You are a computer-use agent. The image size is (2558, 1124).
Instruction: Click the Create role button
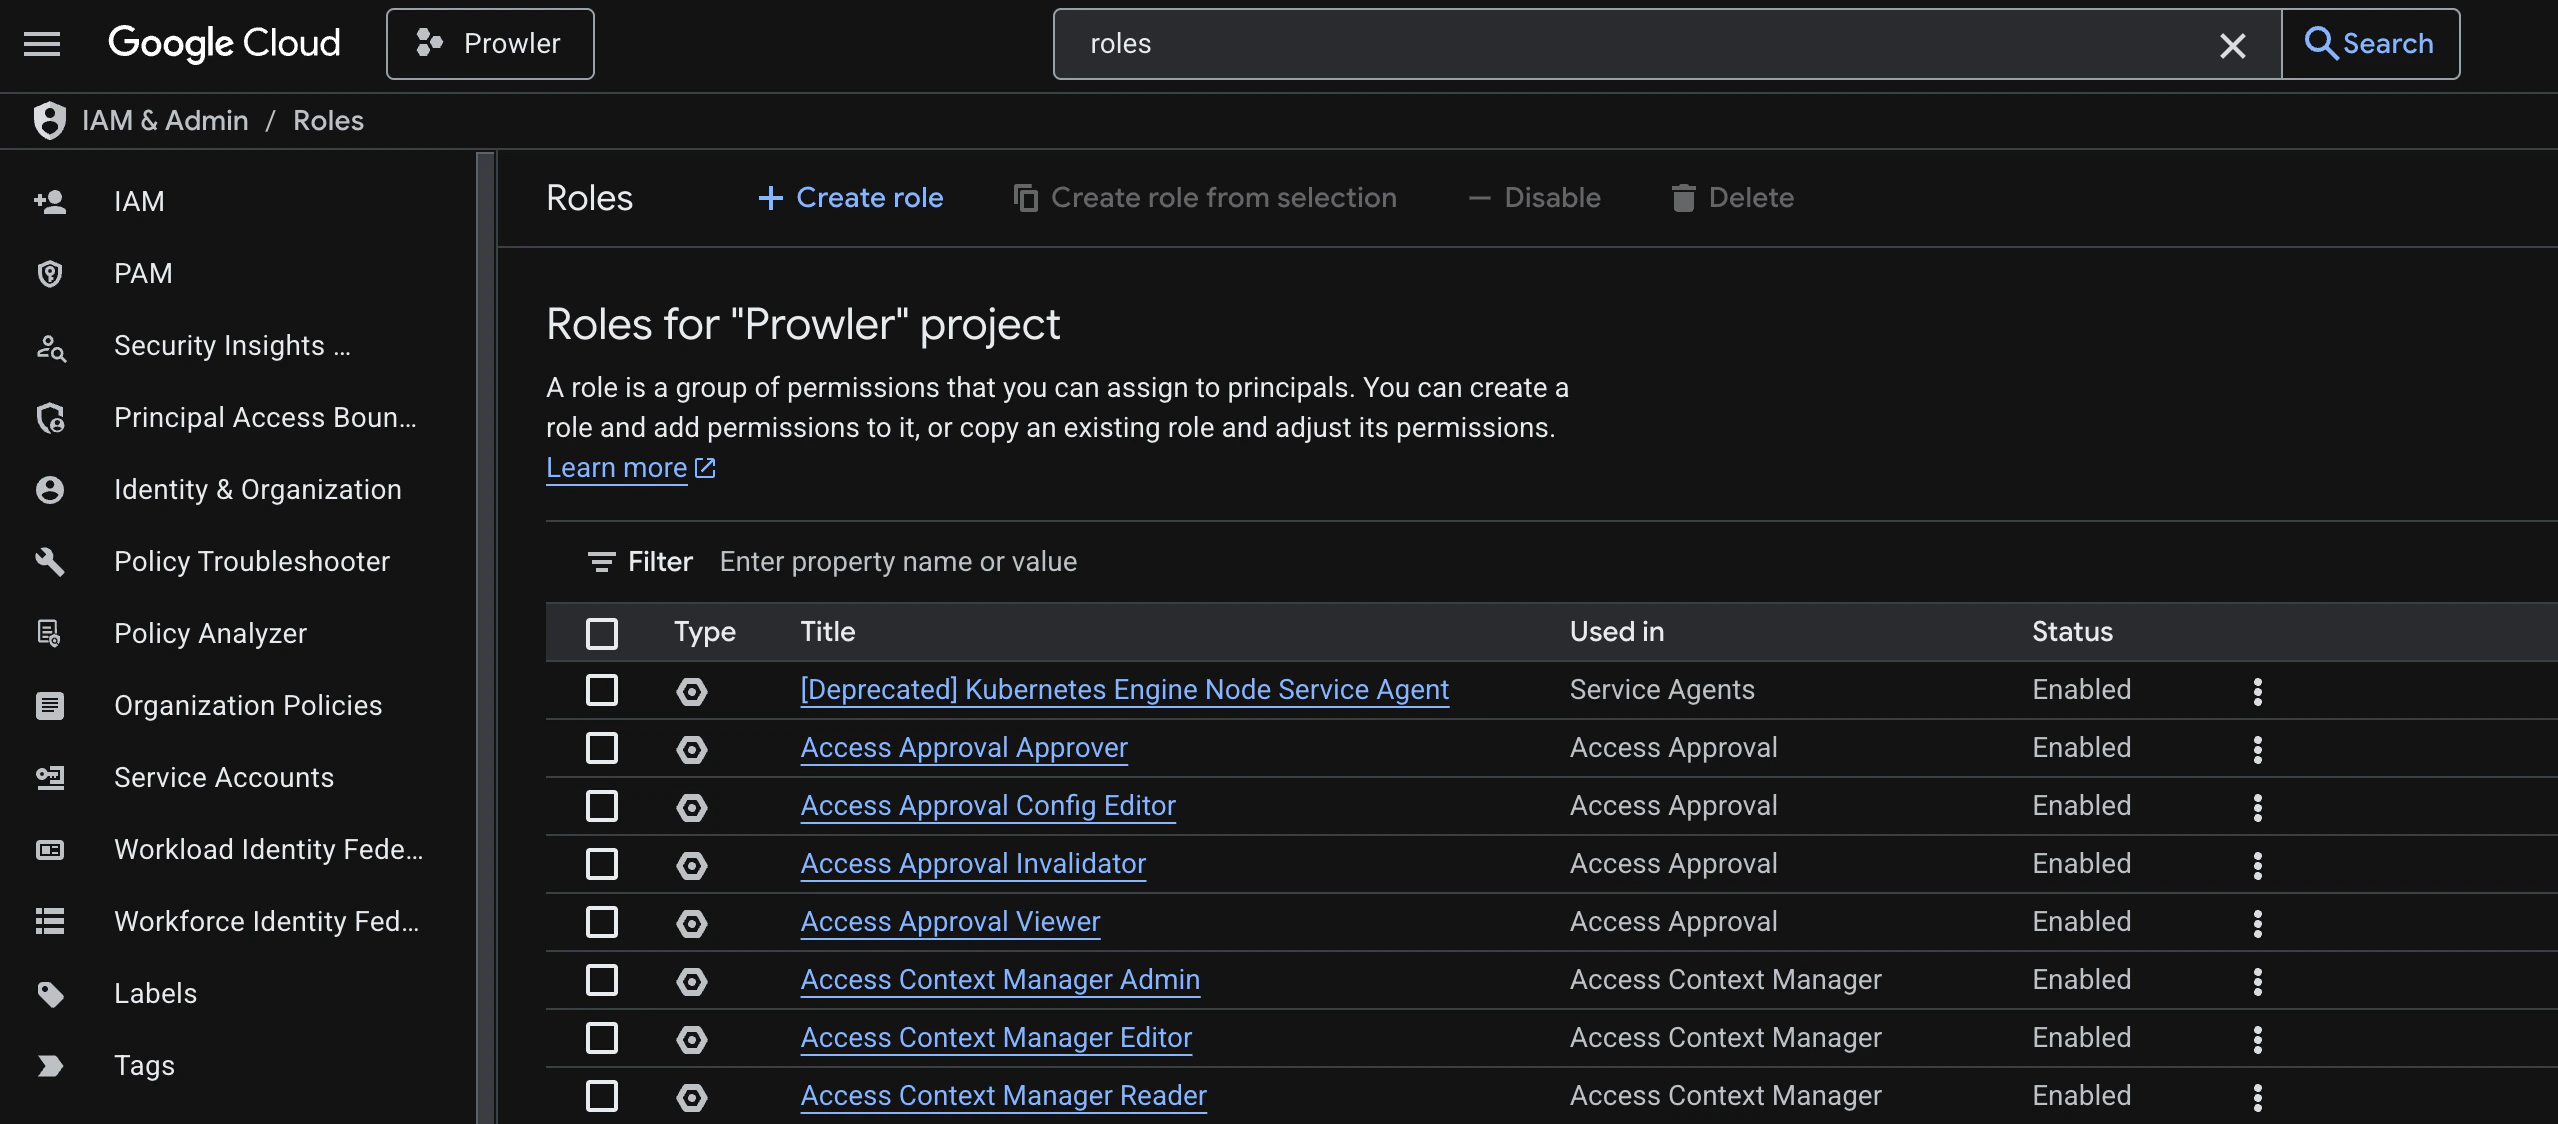click(849, 197)
